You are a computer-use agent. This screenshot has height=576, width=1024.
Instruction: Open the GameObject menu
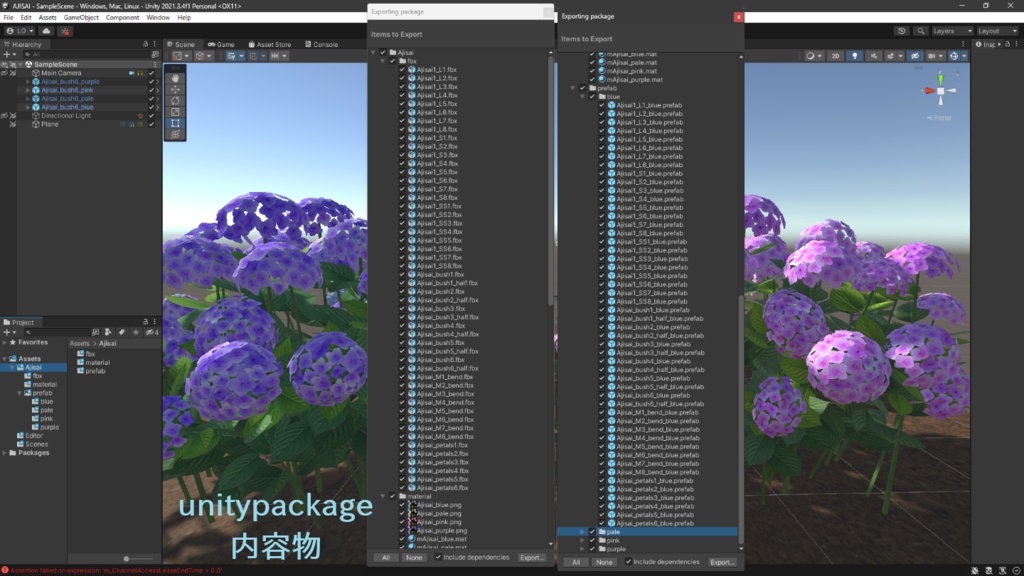81,18
